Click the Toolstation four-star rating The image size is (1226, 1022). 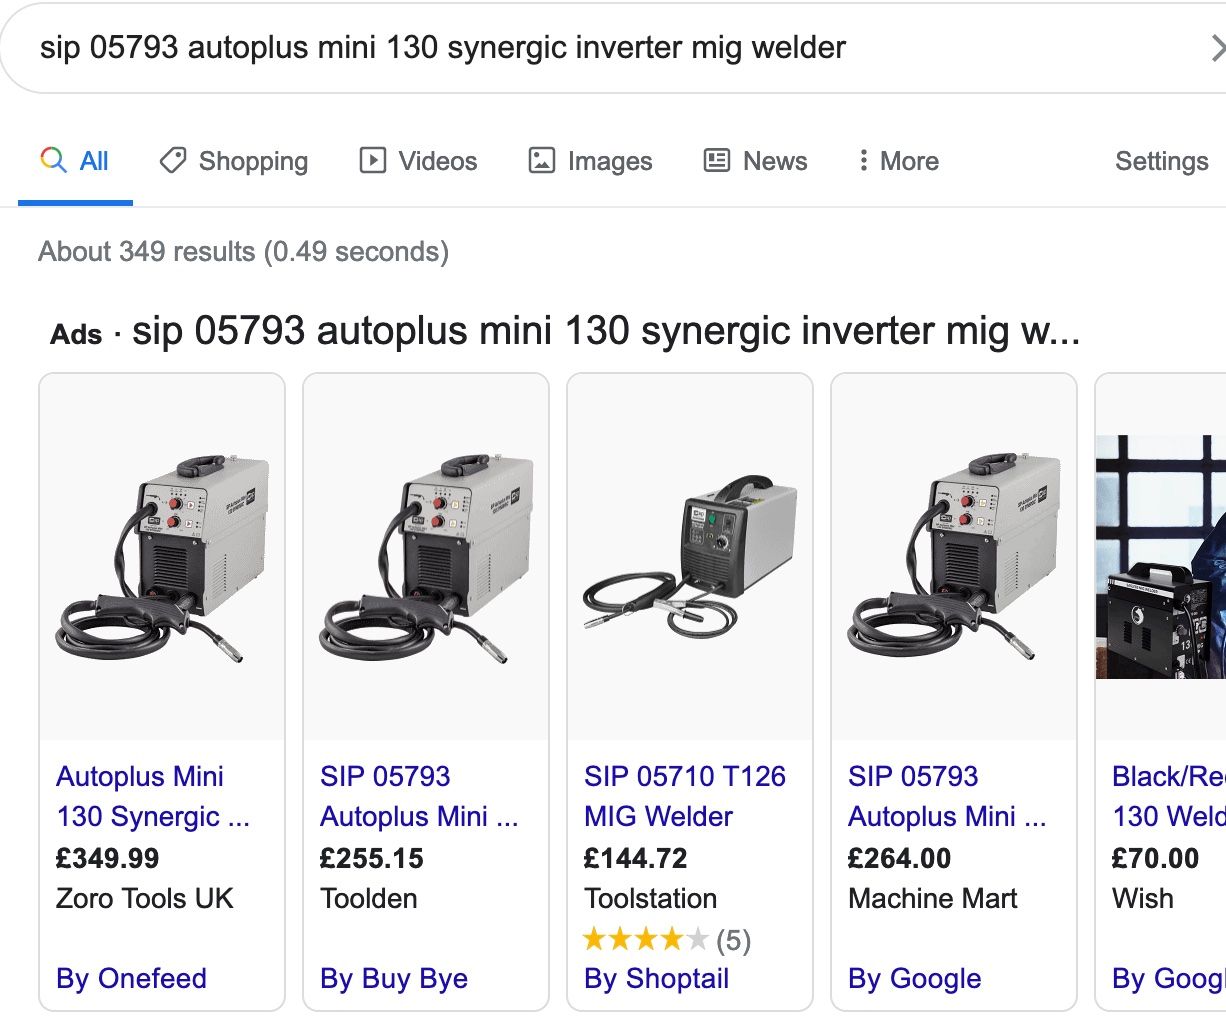coord(645,939)
